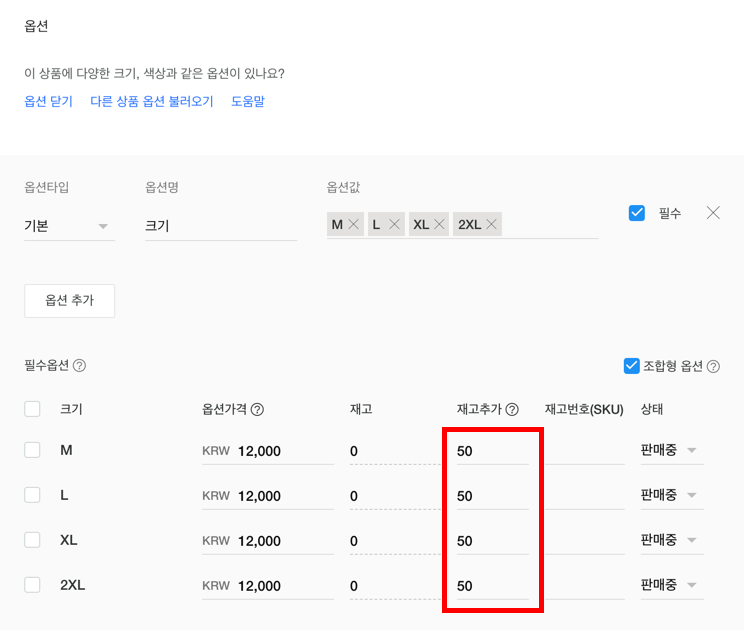
Task: Uncheck the 필수 checkbox
Action: 637,213
